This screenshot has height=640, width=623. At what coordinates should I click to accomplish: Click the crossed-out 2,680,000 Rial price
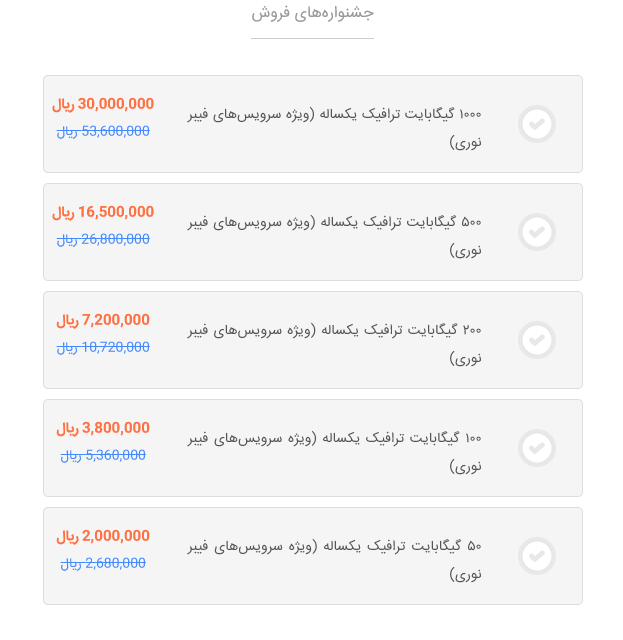[x=103, y=563]
